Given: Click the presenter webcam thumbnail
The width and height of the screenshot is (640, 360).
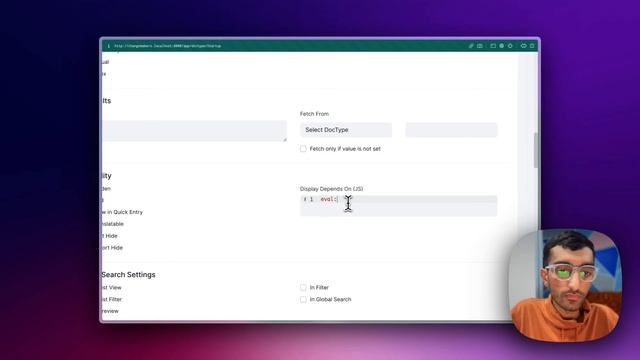Looking at the screenshot, I should [565, 285].
